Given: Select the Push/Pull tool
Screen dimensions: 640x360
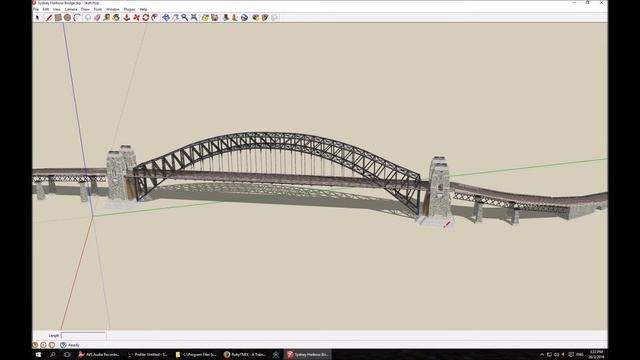Looking at the screenshot, I should pos(127,18).
